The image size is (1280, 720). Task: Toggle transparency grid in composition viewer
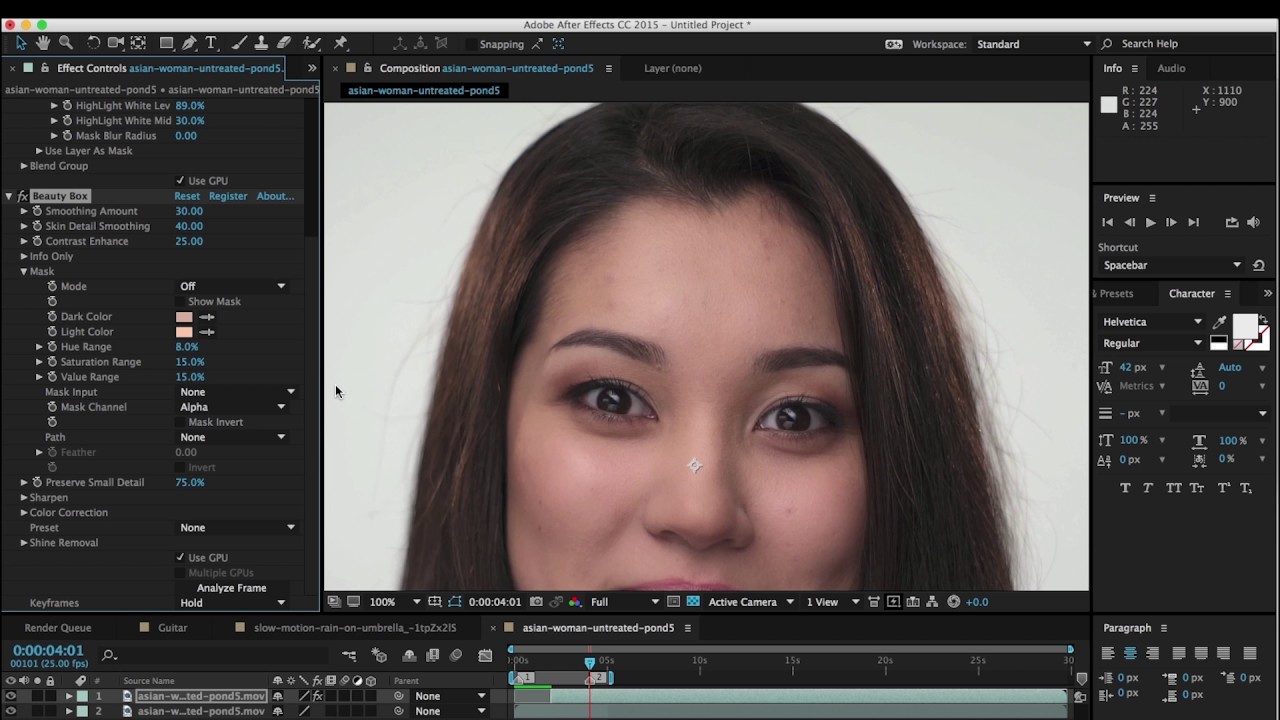(693, 602)
